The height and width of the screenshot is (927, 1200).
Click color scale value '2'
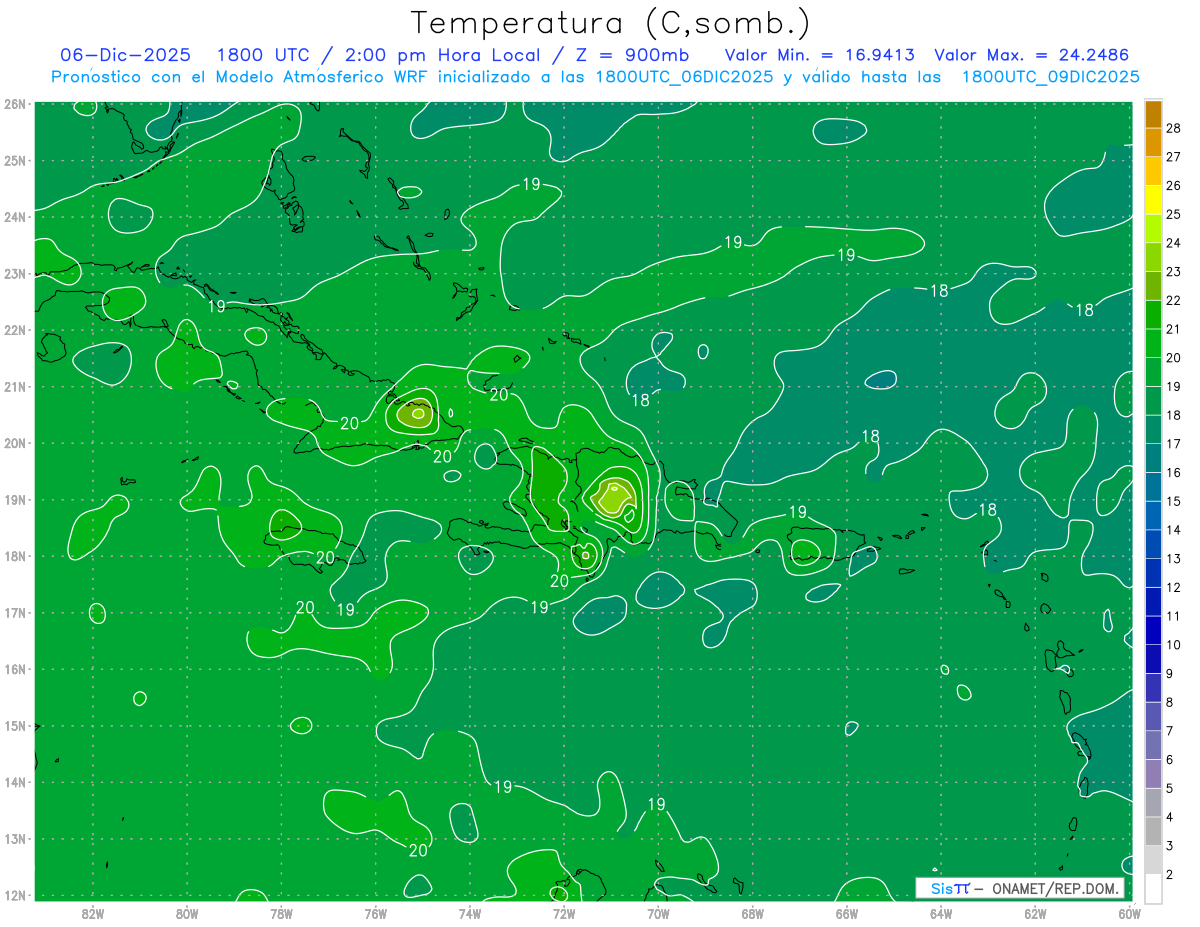[1170, 875]
